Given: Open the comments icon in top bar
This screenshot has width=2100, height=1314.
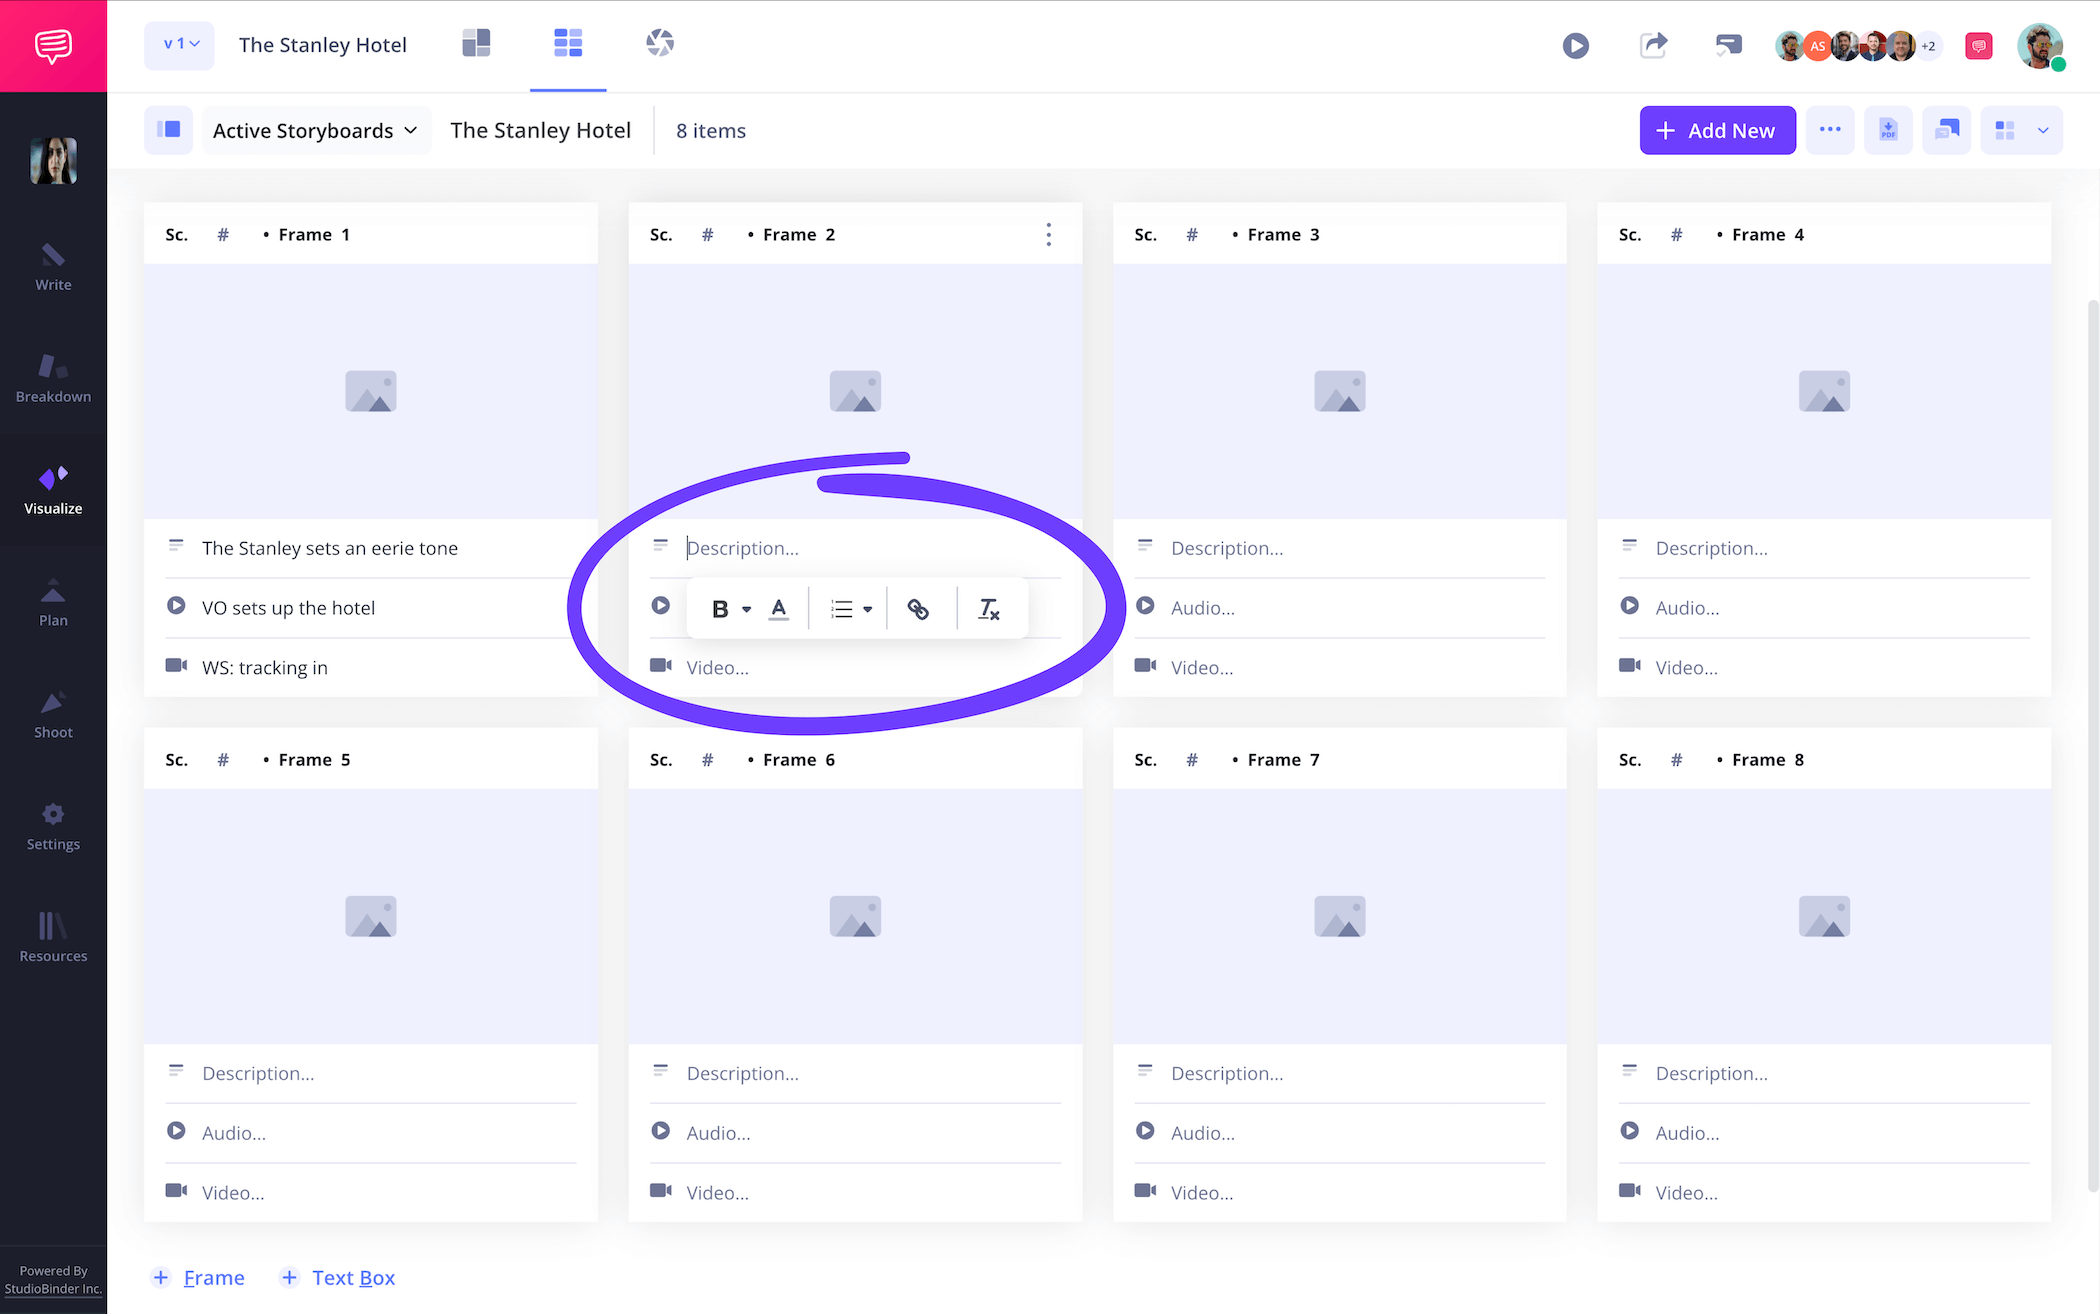Looking at the screenshot, I should click(1728, 45).
